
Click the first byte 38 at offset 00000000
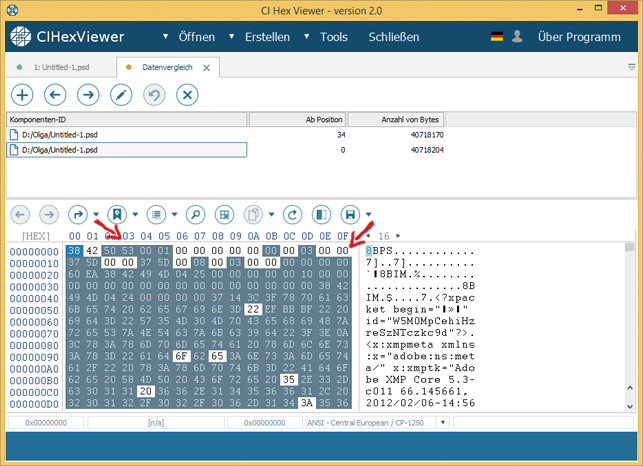pyautogui.click(x=74, y=251)
